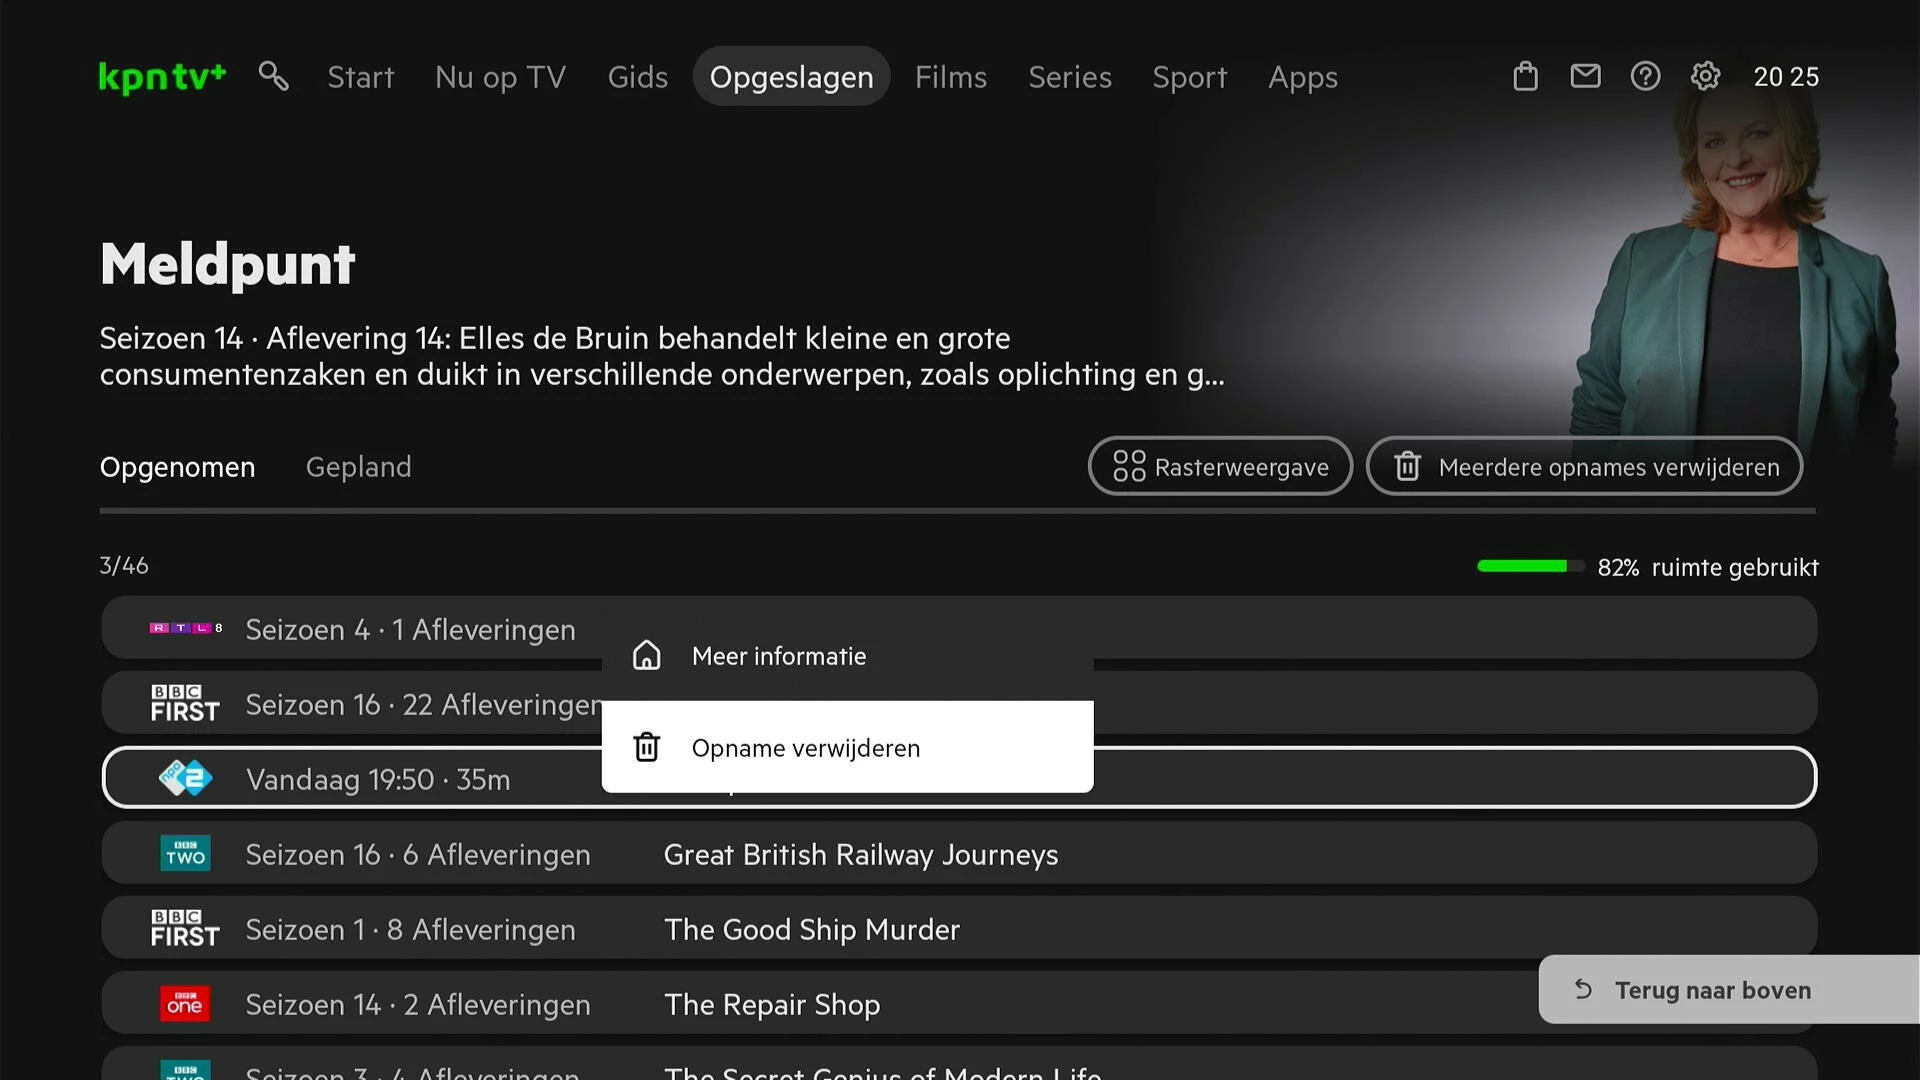1920x1080 pixels.
Task: Click Meerdere opnames verwijderen button
Action: [x=1584, y=466]
